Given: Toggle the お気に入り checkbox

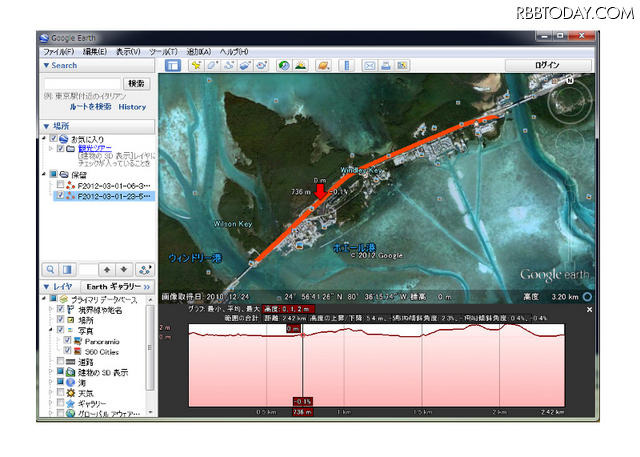Looking at the screenshot, I should click(53, 138).
